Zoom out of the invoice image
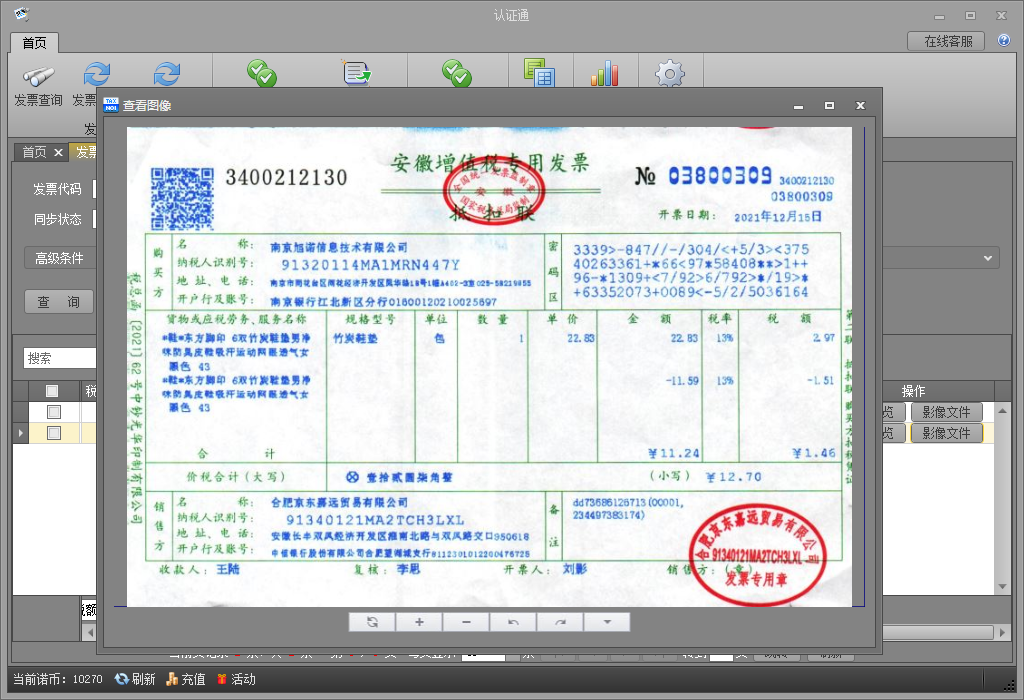Image resolution: width=1024 pixels, height=700 pixels. click(466, 622)
